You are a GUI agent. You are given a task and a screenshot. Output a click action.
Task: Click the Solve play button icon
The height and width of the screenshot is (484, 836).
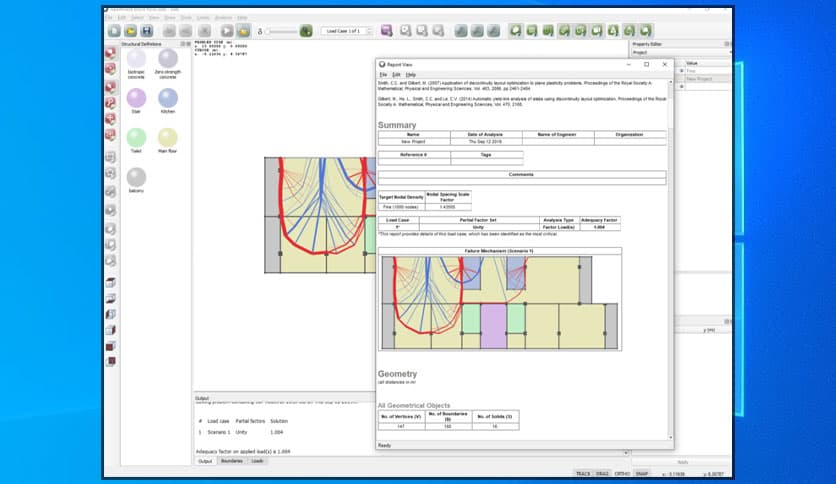(227, 31)
